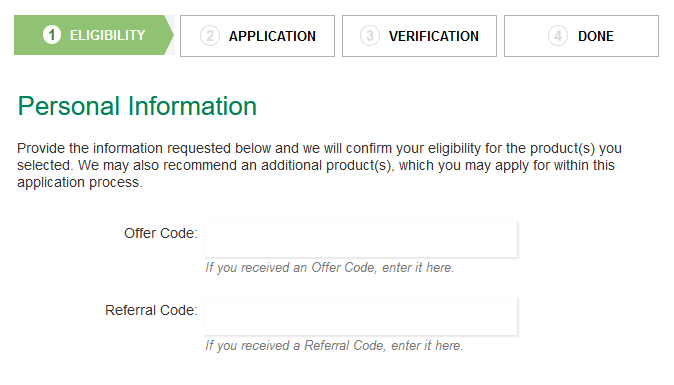
Task: Click the step 2 number circle
Action: tap(210, 36)
